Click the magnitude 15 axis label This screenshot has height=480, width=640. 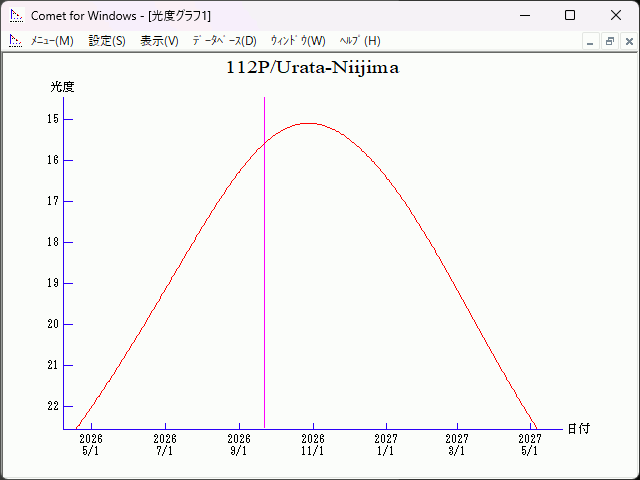pyautogui.click(x=52, y=119)
